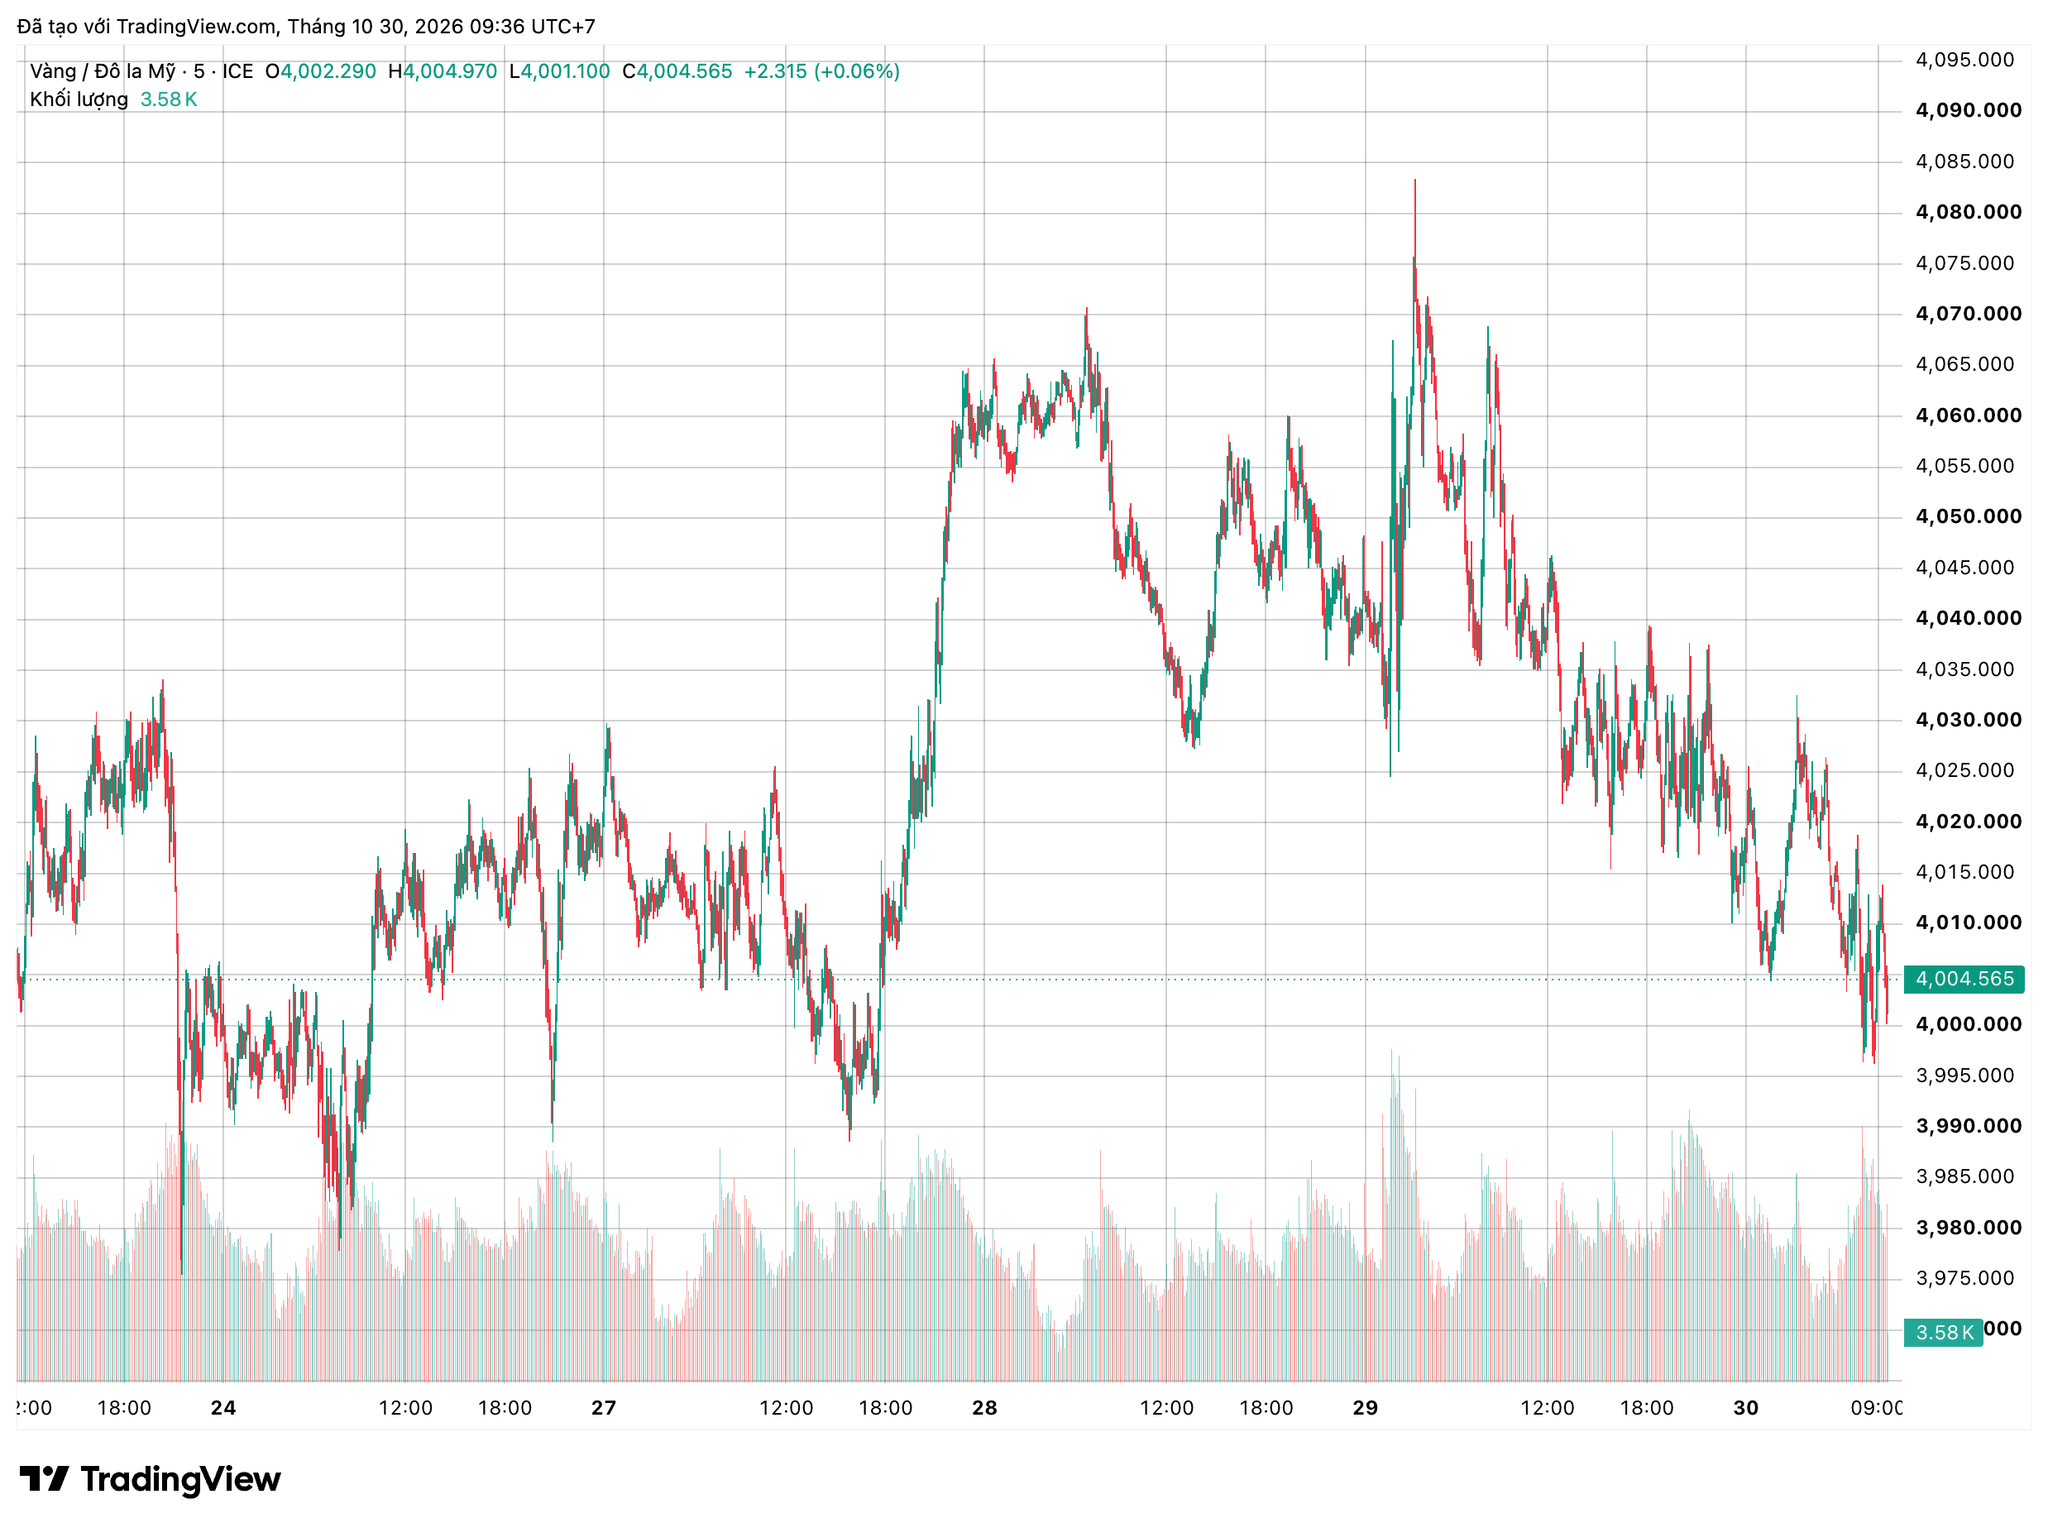This screenshot has height=1529, width=2048.
Task: Click the 4,090.000 price axis label
Action: click(x=1968, y=110)
